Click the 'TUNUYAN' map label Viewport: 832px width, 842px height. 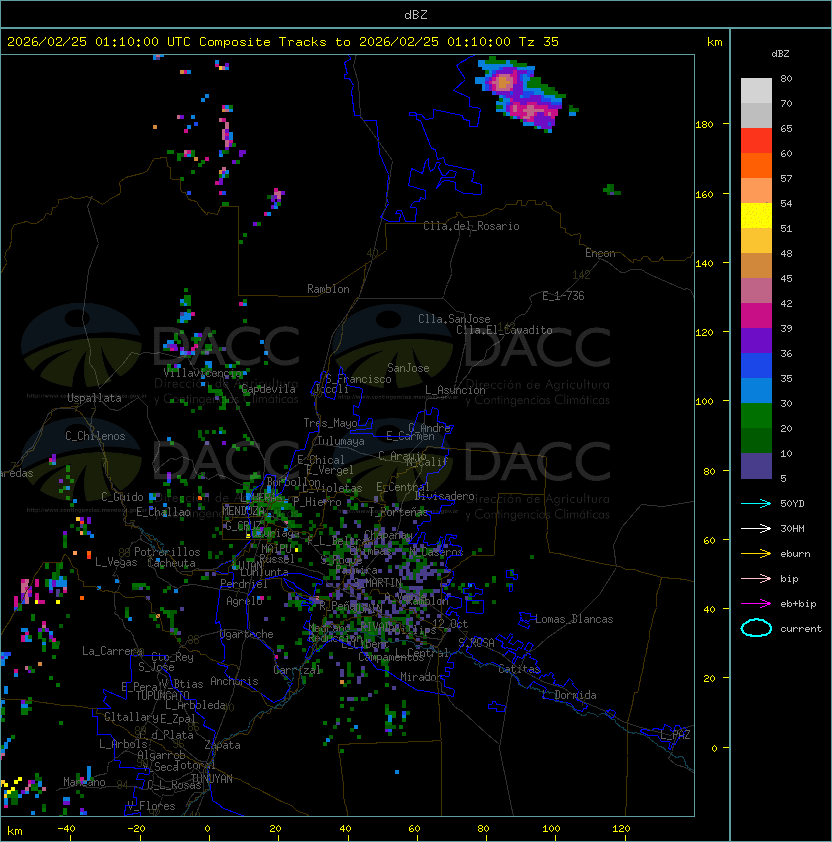212,779
